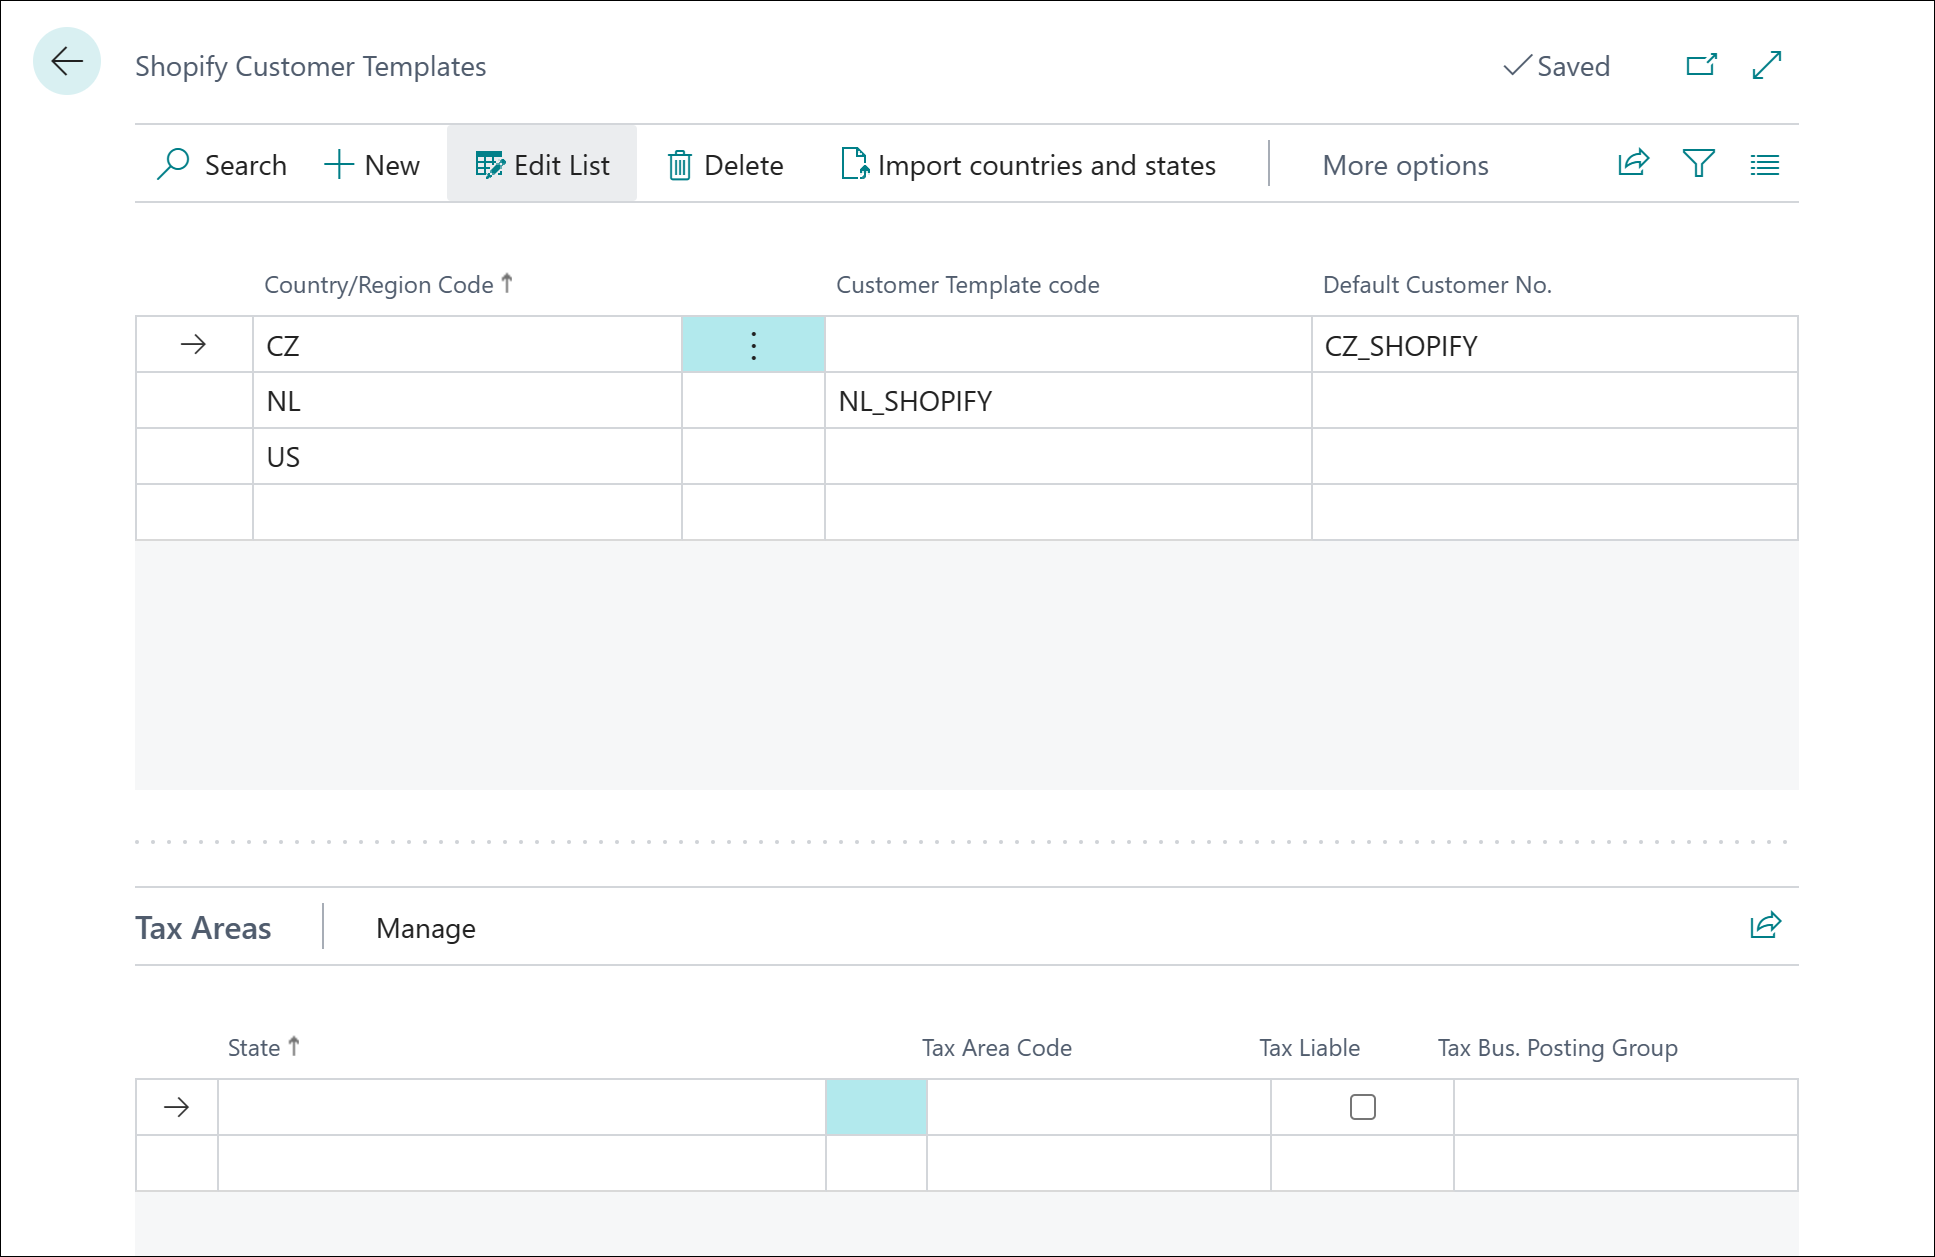Open page in new window icon
This screenshot has height=1257, width=1935.
(x=1701, y=65)
